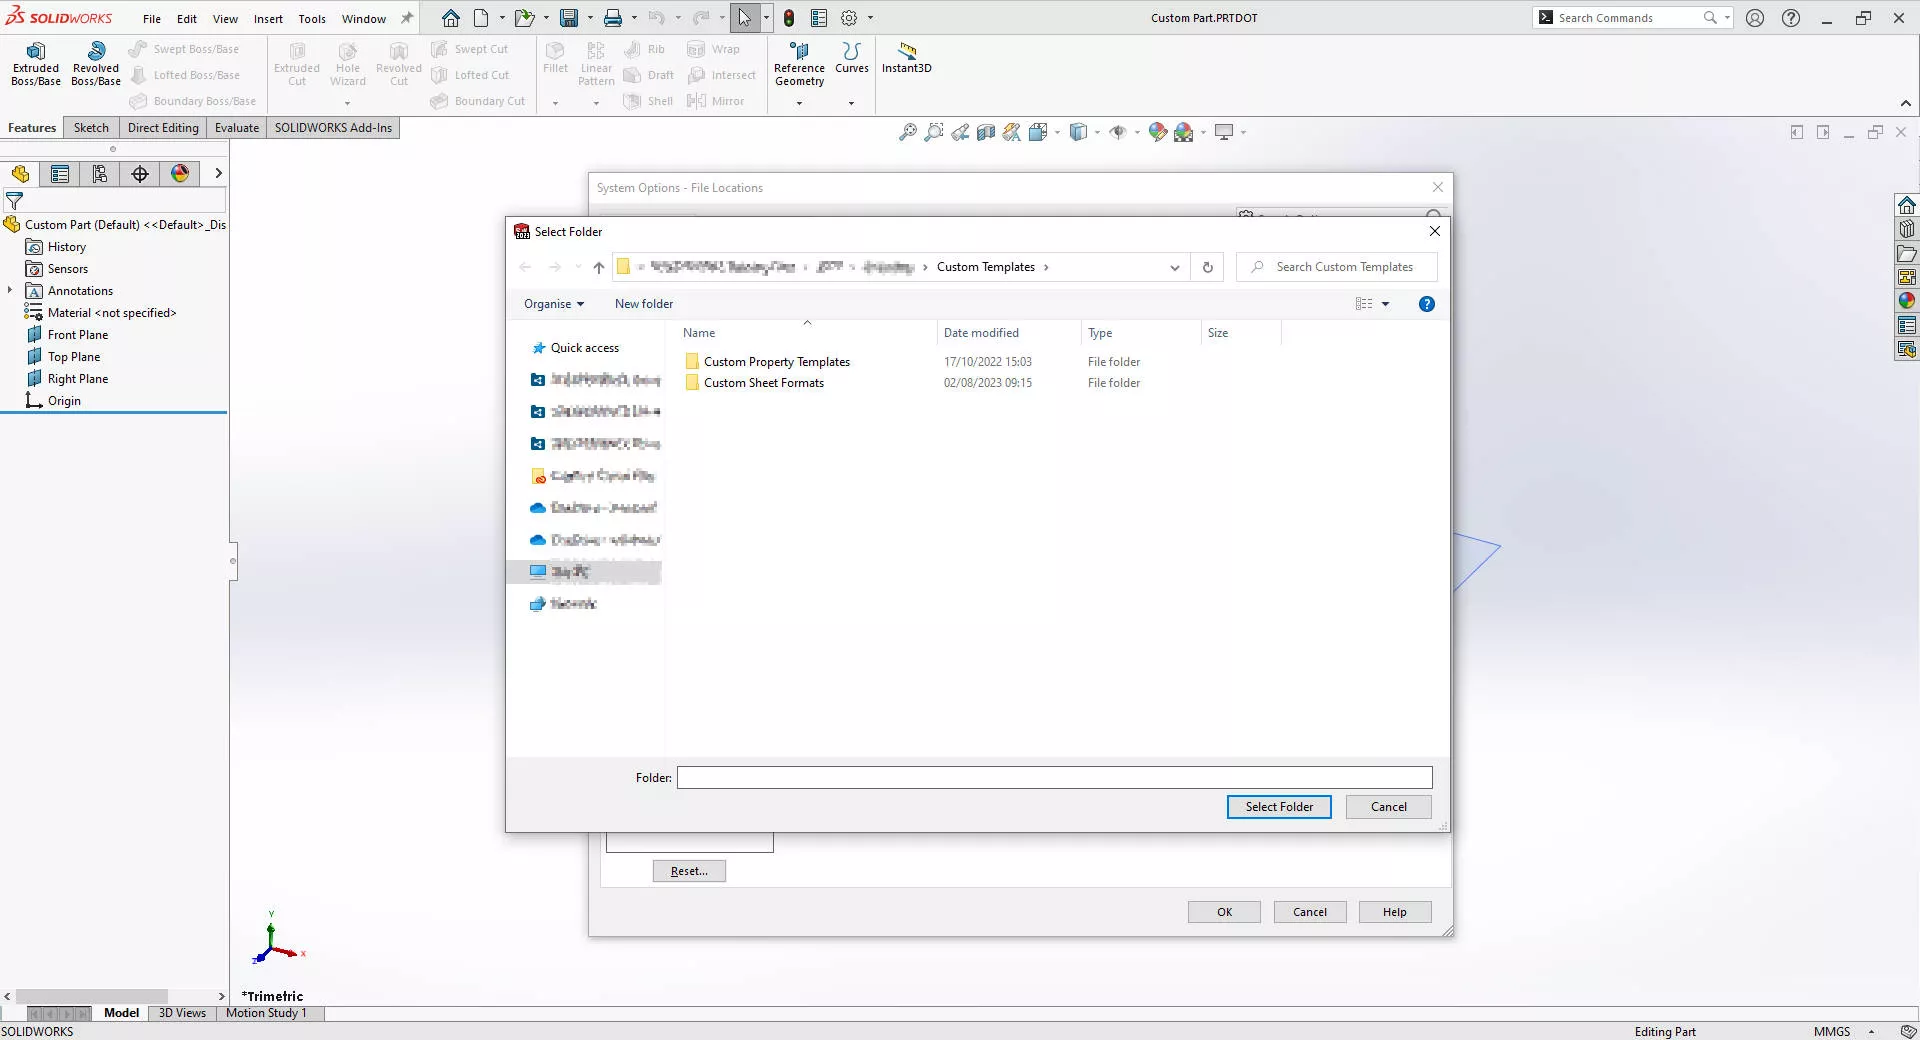This screenshot has width=1920, height=1040.
Task: Select the Extruded Boss/Base tool
Action: point(35,62)
